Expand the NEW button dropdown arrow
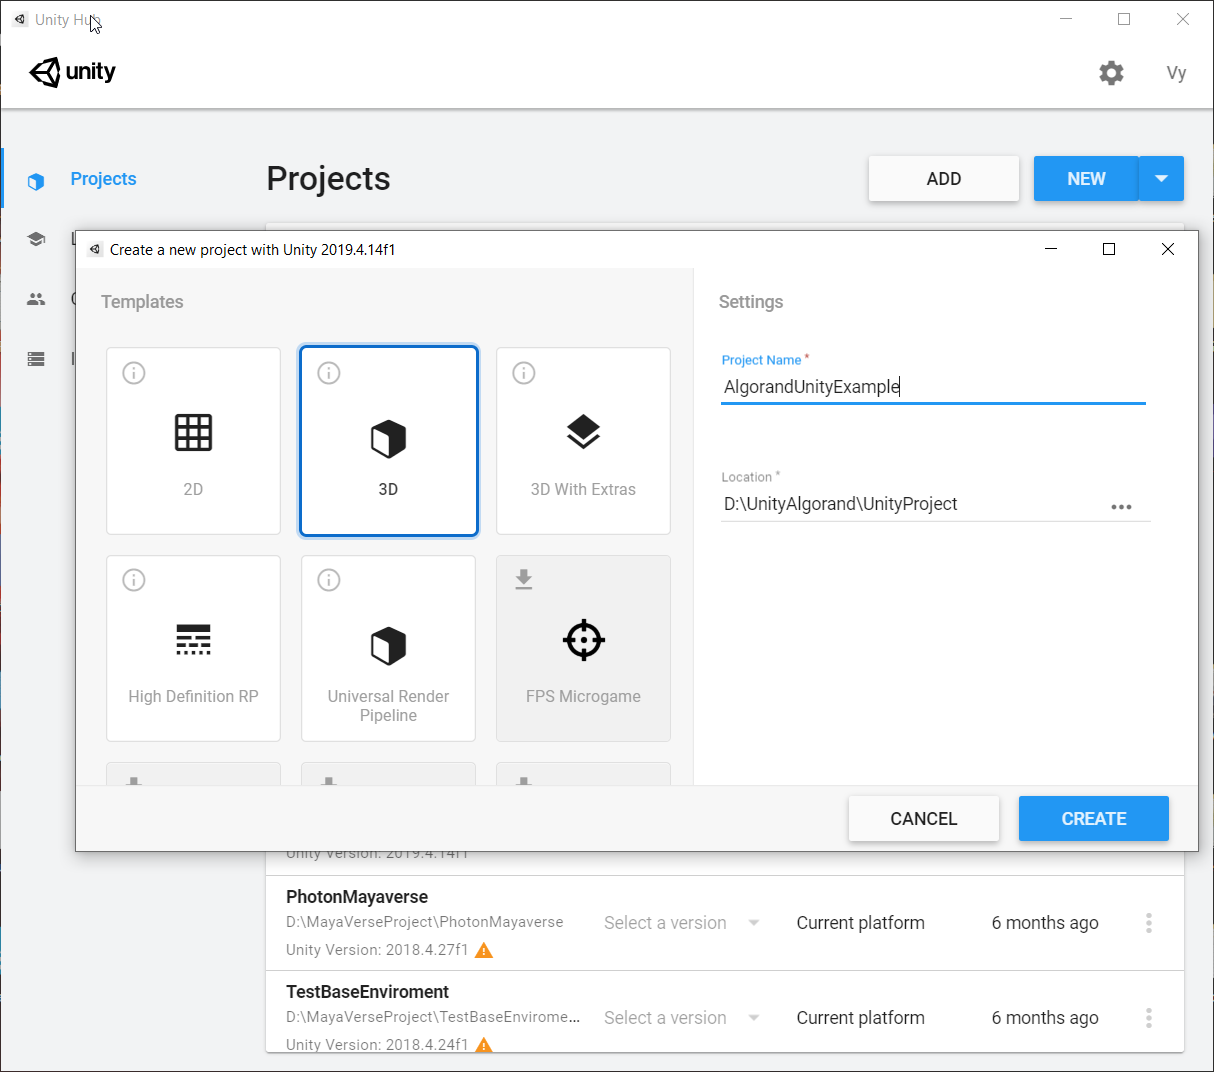This screenshot has width=1214, height=1072. pos(1161,179)
